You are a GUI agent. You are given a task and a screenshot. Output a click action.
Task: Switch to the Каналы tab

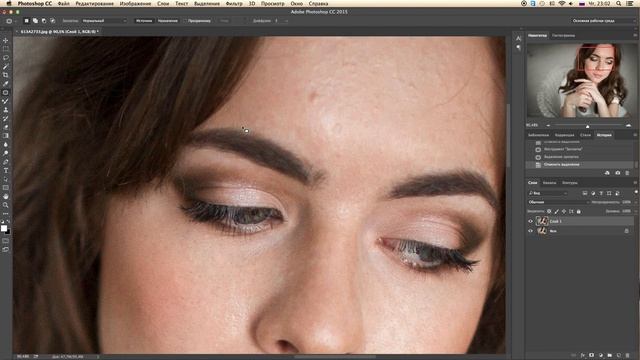pyautogui.click(x=549, y=183)
